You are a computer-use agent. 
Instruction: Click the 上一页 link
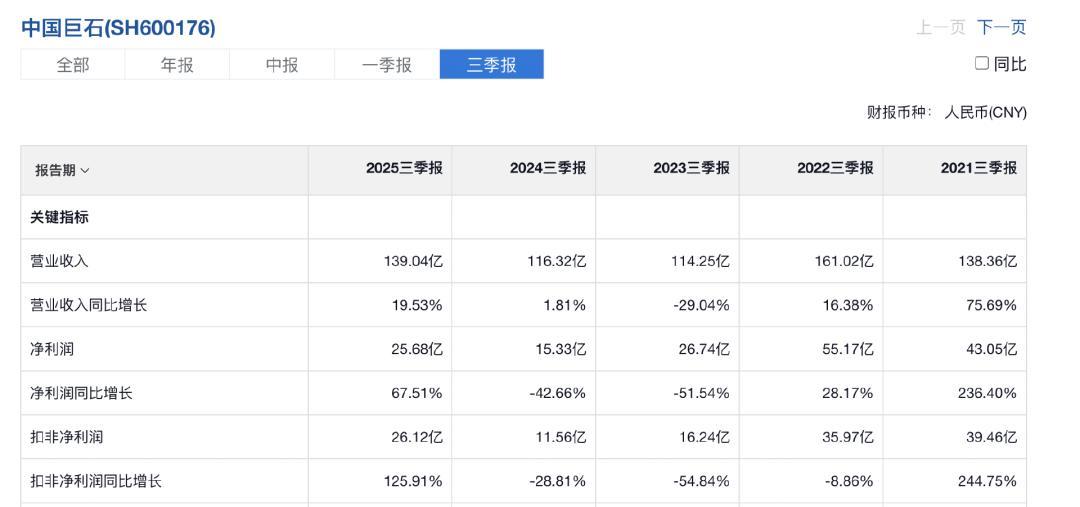[941, 28]
